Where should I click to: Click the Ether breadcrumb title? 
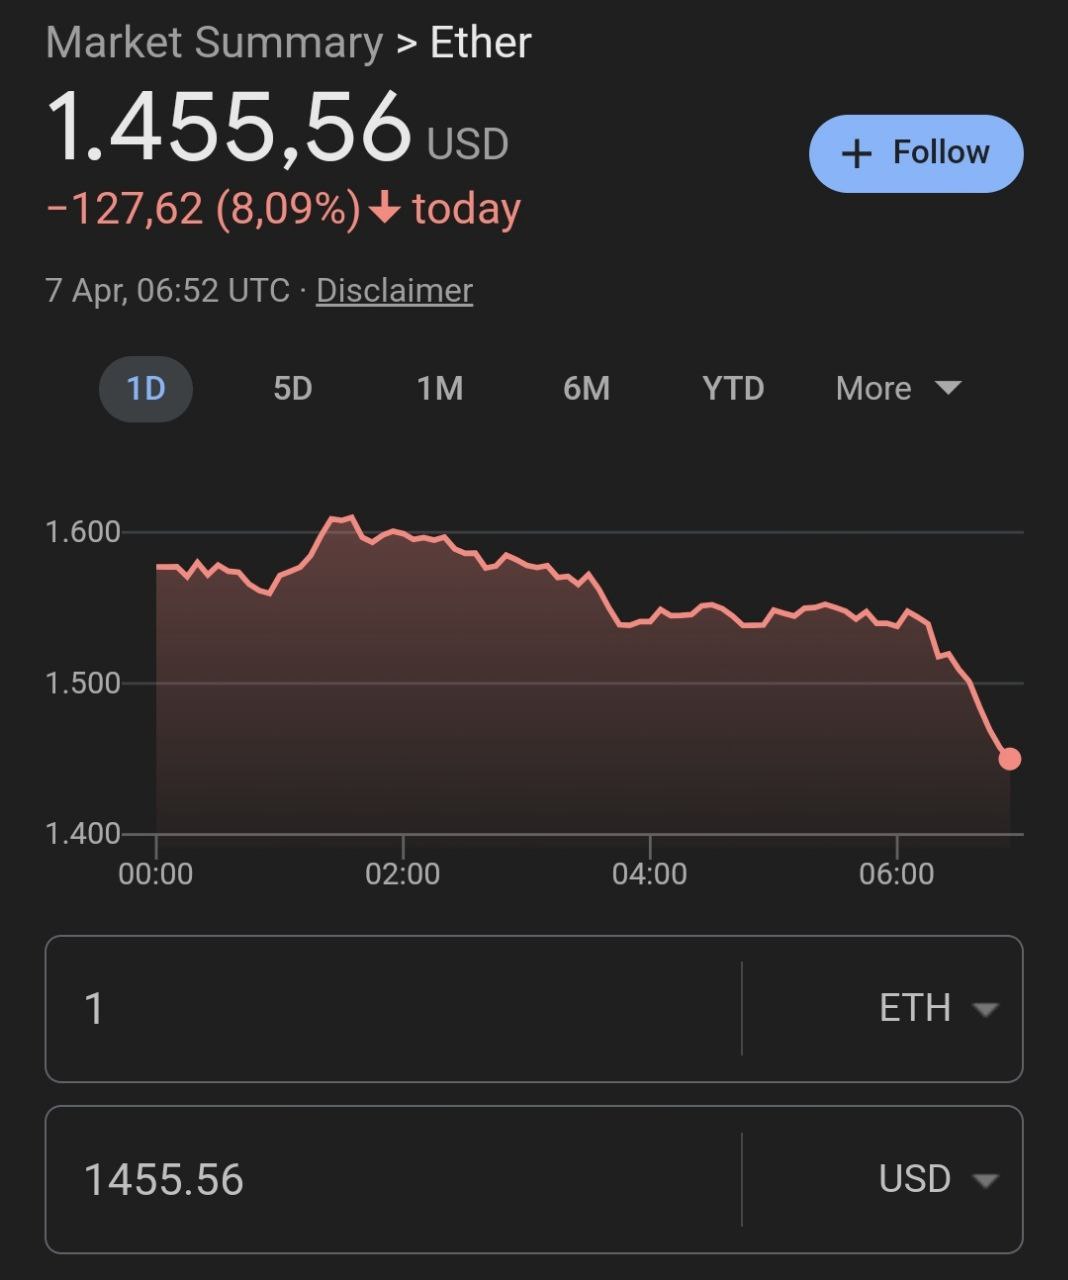pyautogui.click(x=481, y=43)
